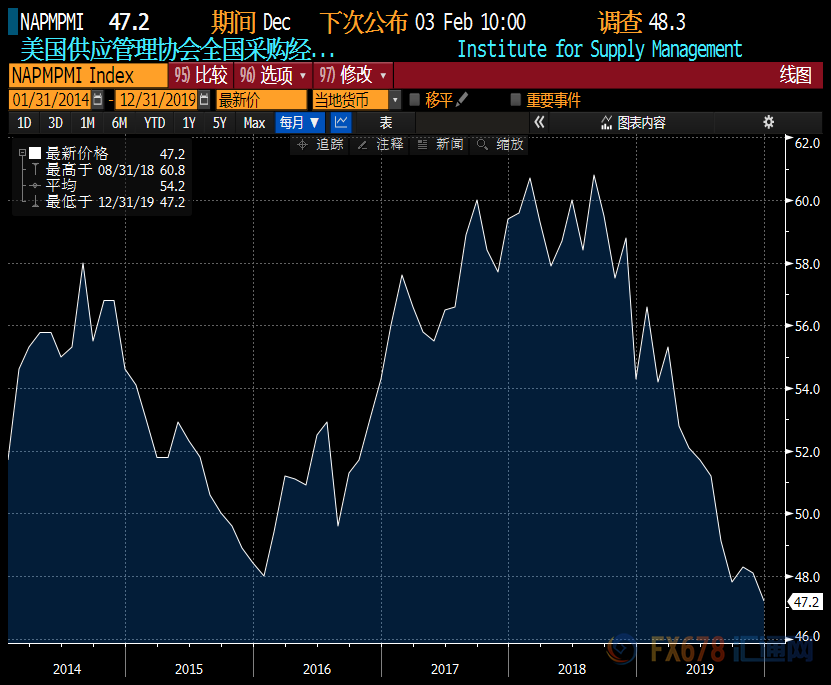Click the NAPMPMI Index security field
Viewport: 831px width, 685px height.
coord(88,75)
